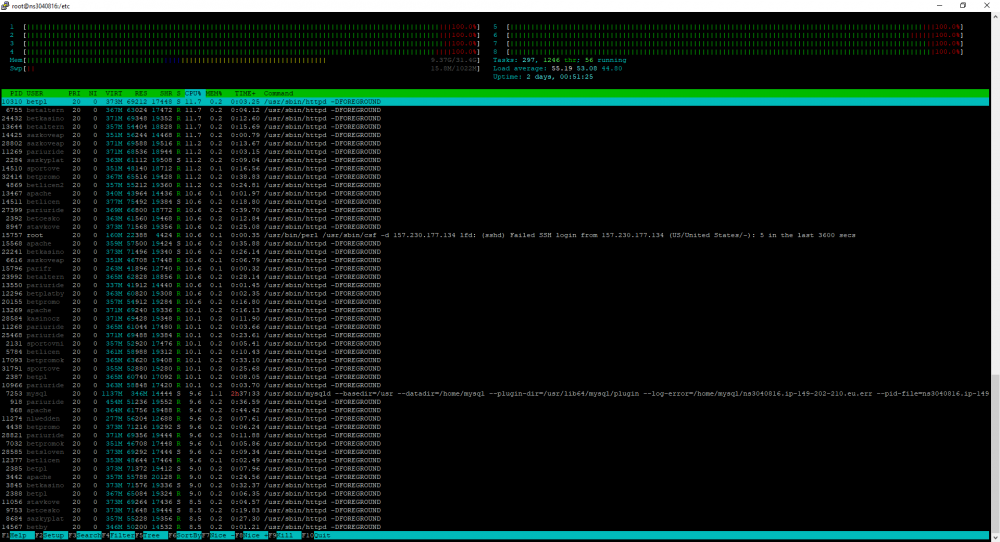1000x542 pixels.
Task: Open F2 Setup in htop footer
Action: click(x=52, y=536)
